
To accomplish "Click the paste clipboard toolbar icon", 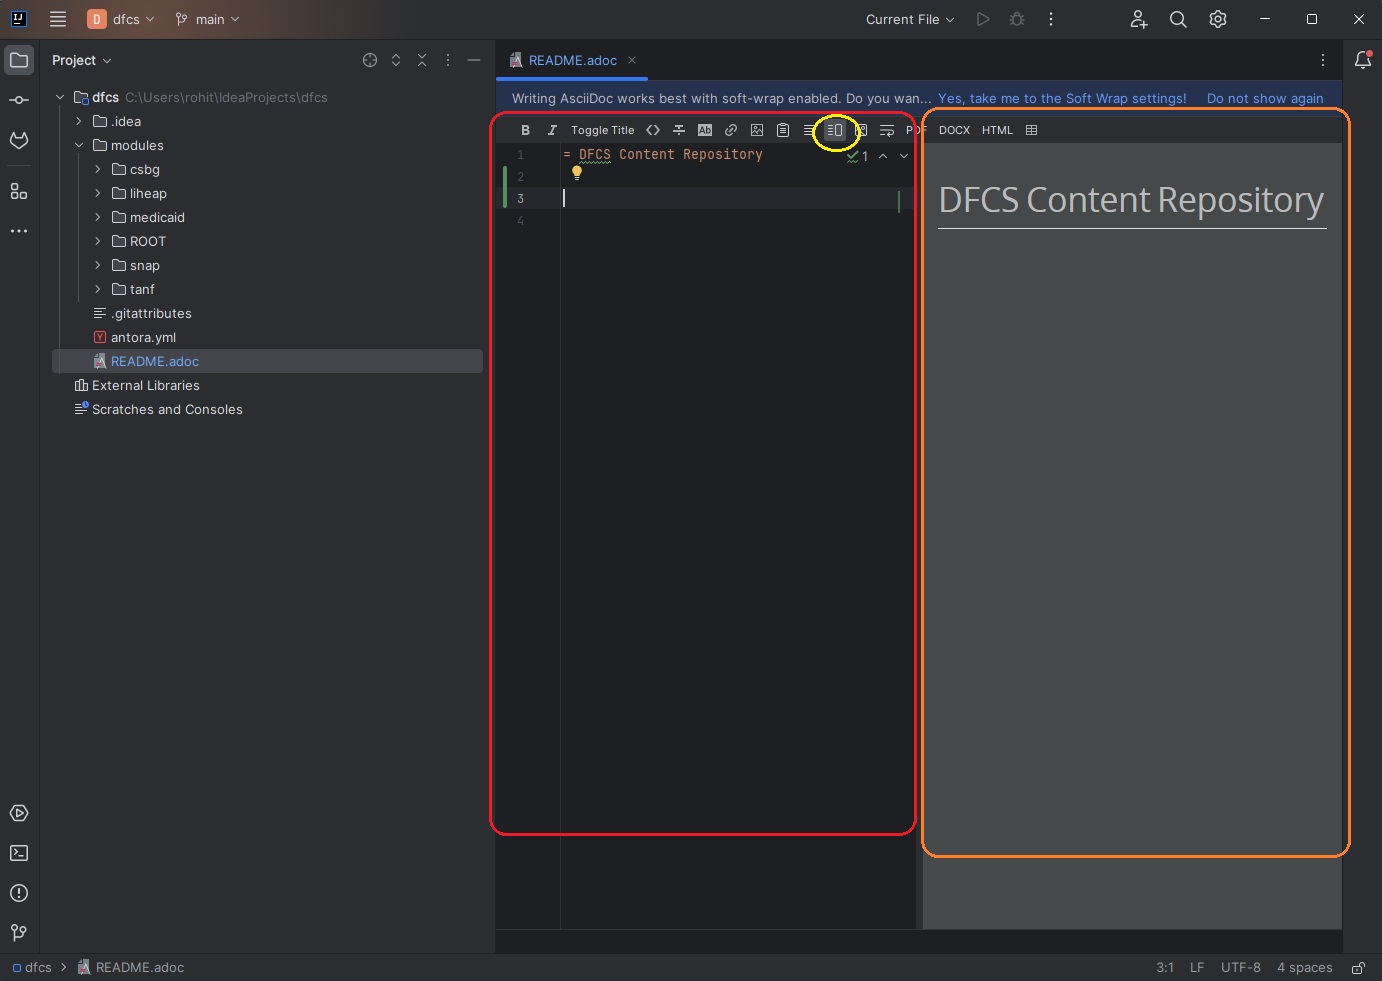I will tap(783, 130).
